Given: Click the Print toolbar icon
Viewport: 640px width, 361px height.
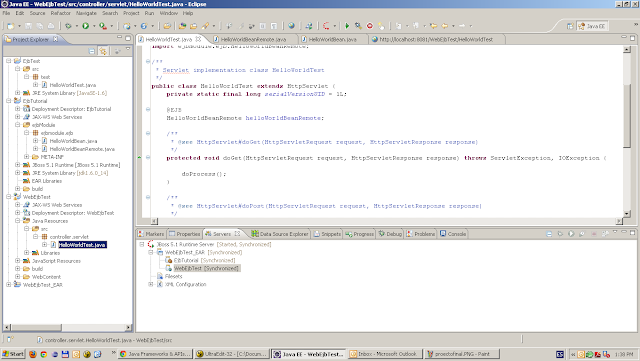Looking at the screenshot, I should (x=51, y=26).
